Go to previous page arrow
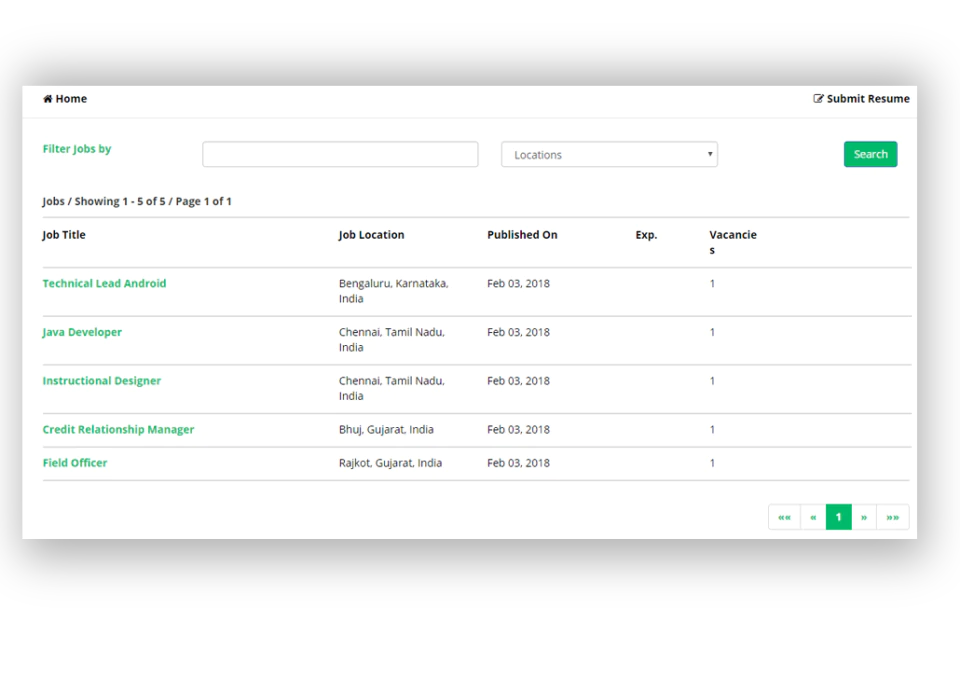The image size is (960, 691). pos(813,517)
